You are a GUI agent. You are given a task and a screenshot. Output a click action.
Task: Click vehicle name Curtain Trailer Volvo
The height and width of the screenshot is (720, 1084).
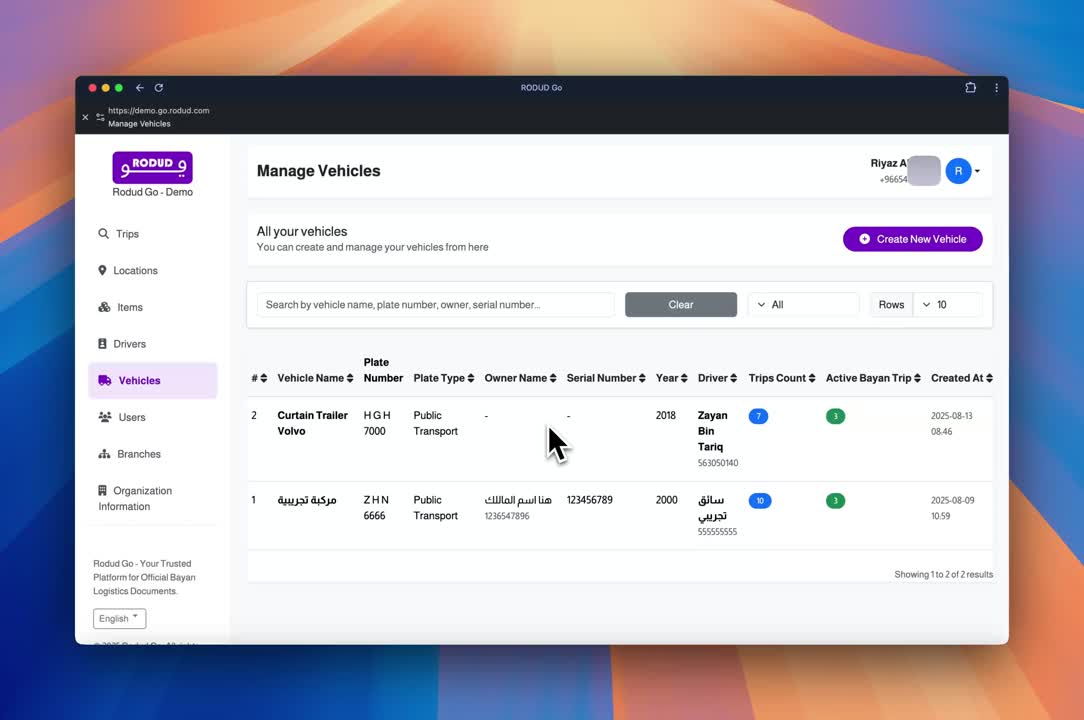tap(312, 423)
